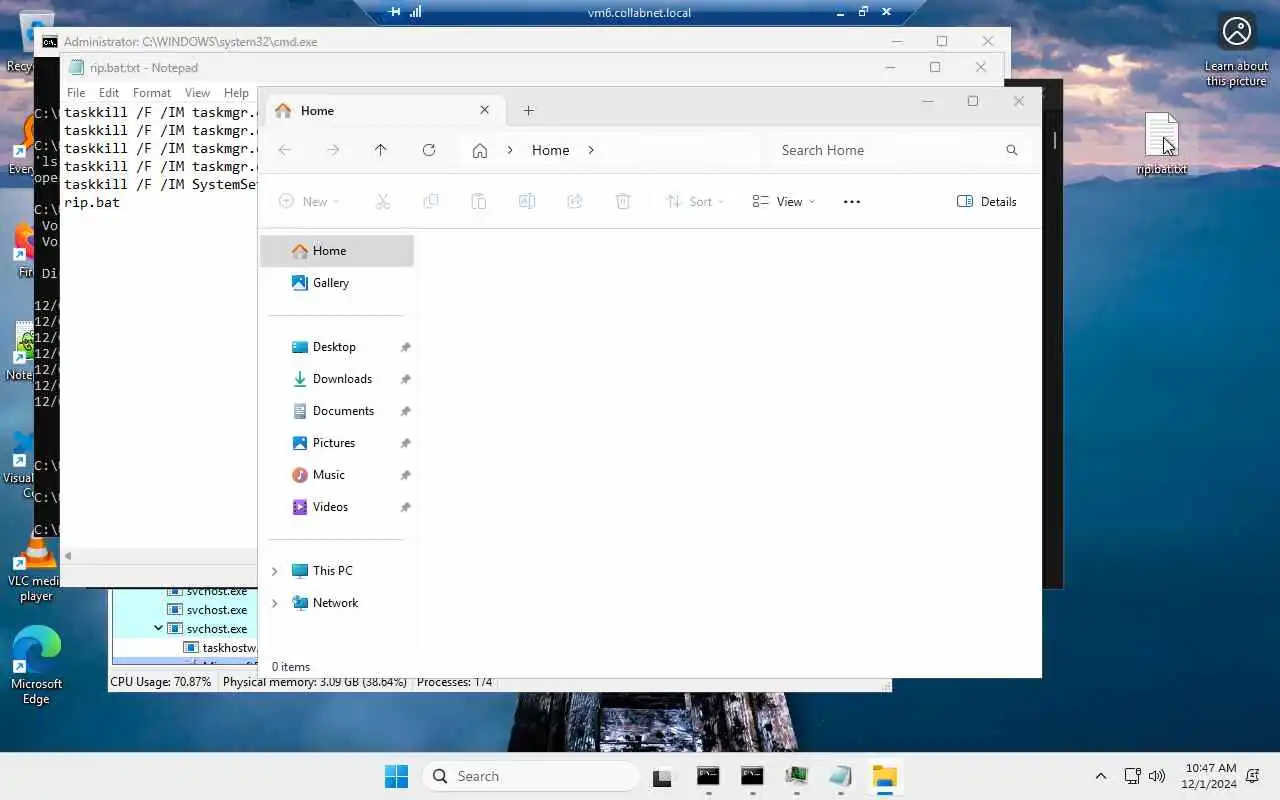Open Task View from taskbar
Viewport: 1280px width, 800px height.
point(662,777)
